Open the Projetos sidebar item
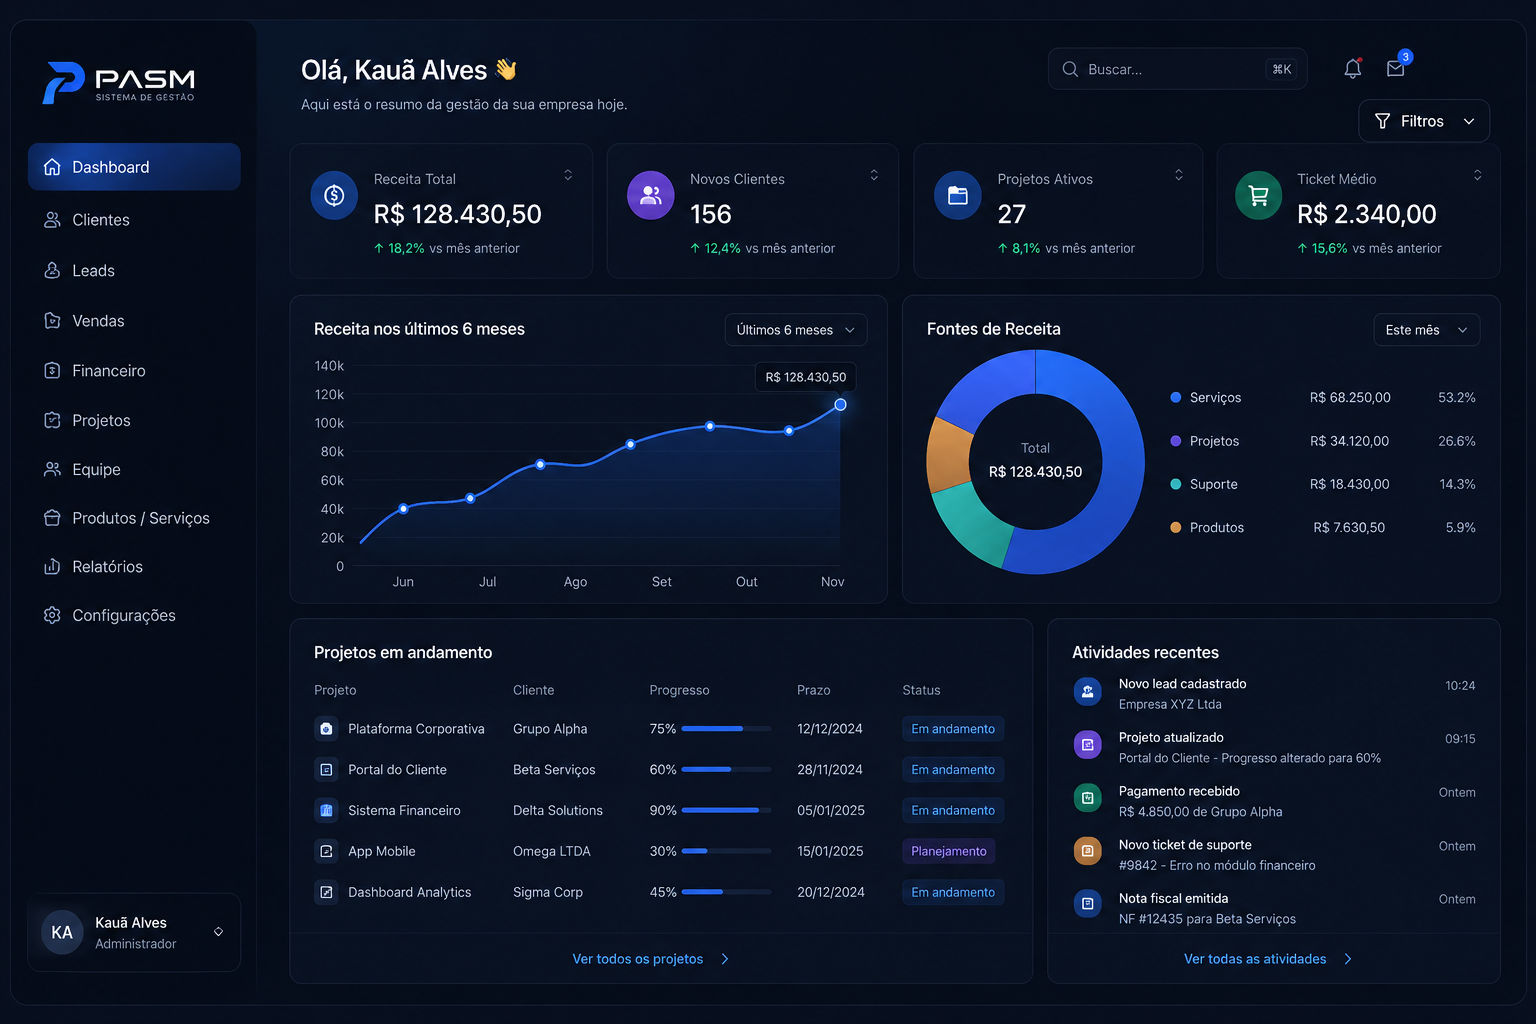This screenshot has width=1536, height=1024. [134, 420]
